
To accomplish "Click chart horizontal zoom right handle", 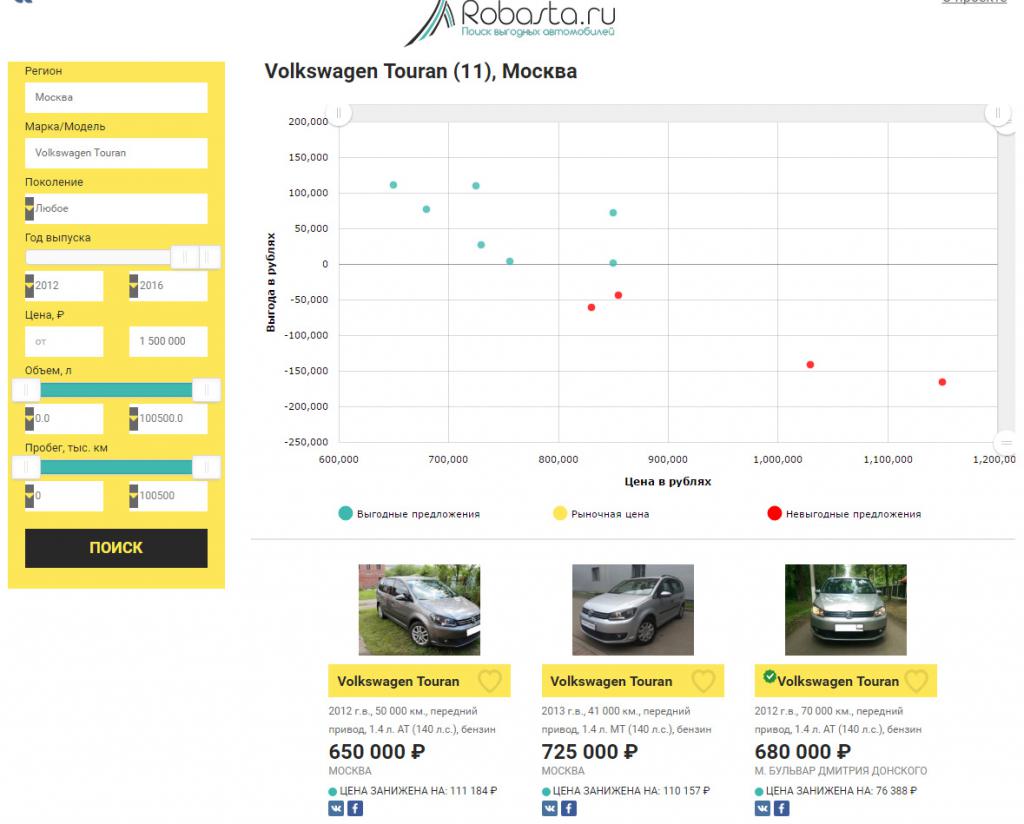I will [x=997, y=114].
